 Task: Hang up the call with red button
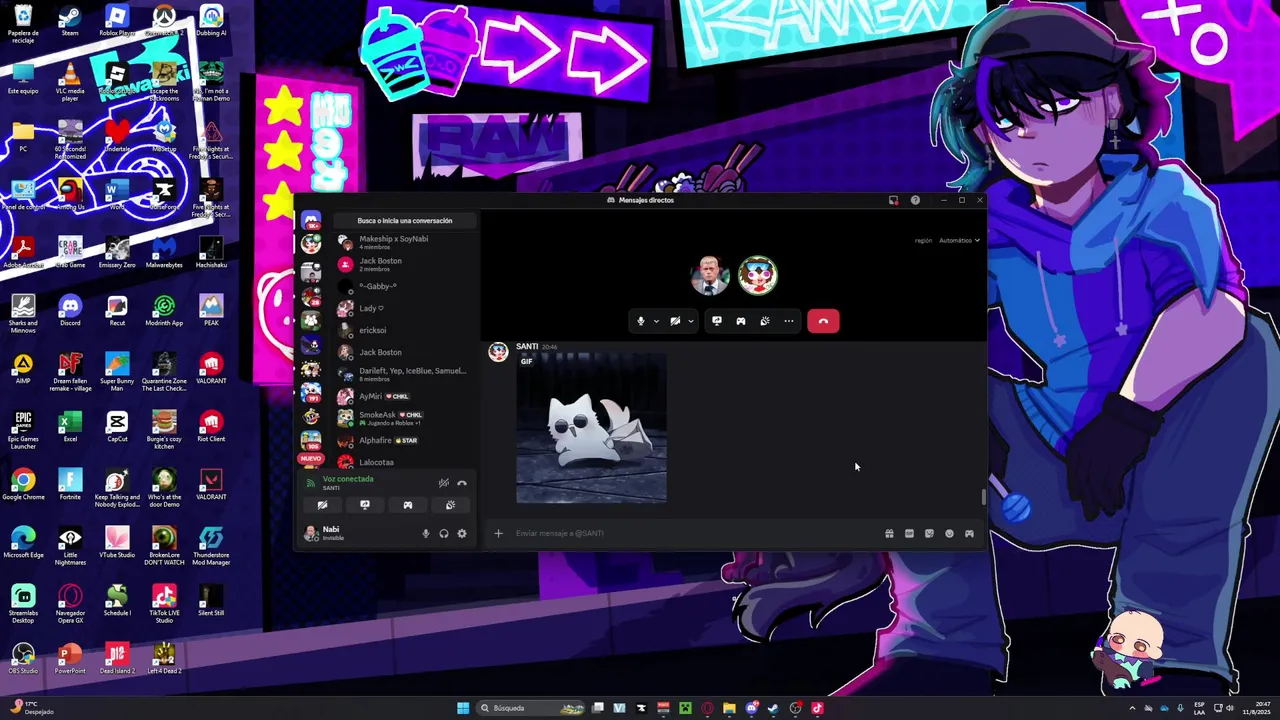[x=823, y=321]
